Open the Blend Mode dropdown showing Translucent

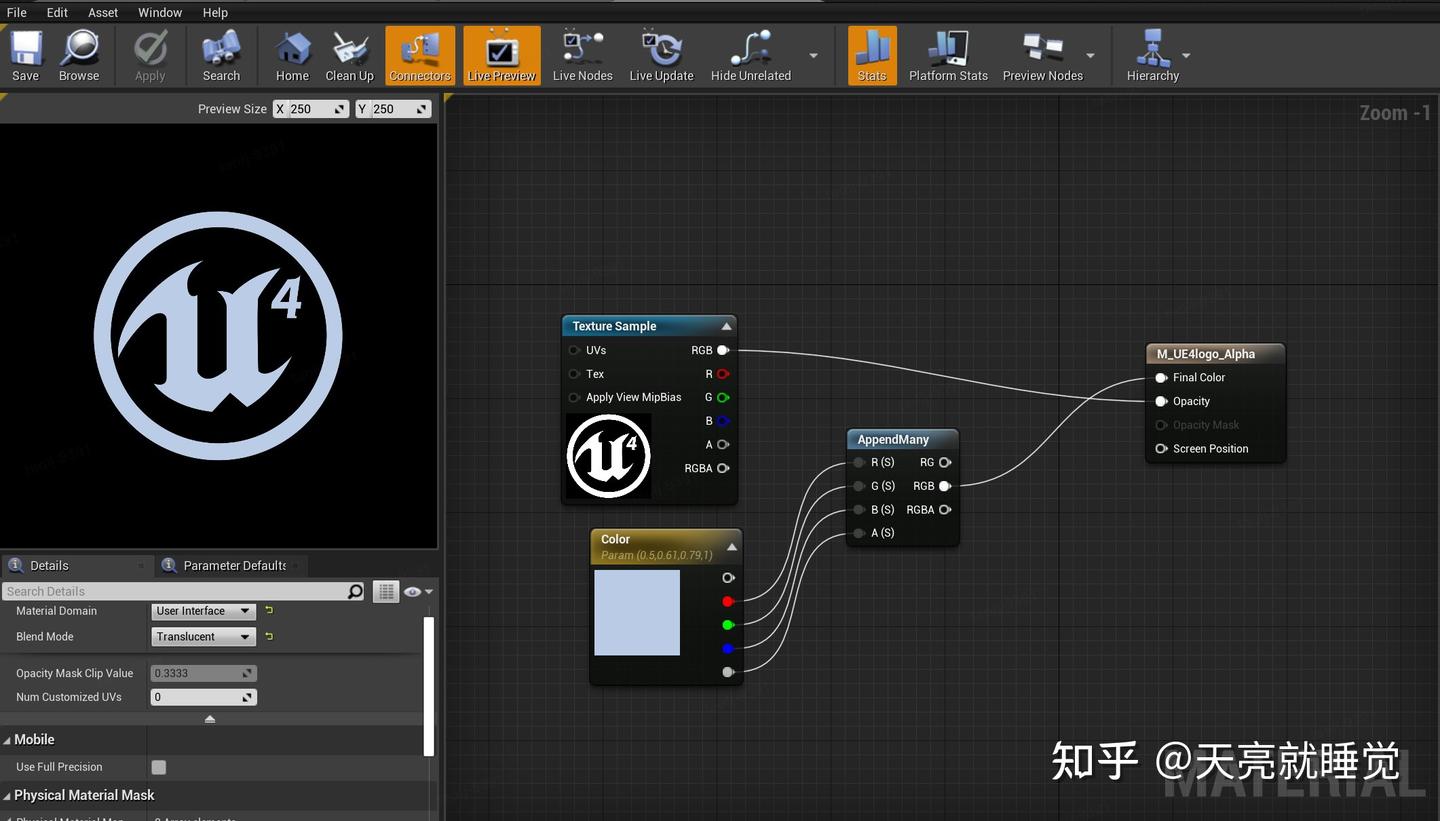point(203,636)
